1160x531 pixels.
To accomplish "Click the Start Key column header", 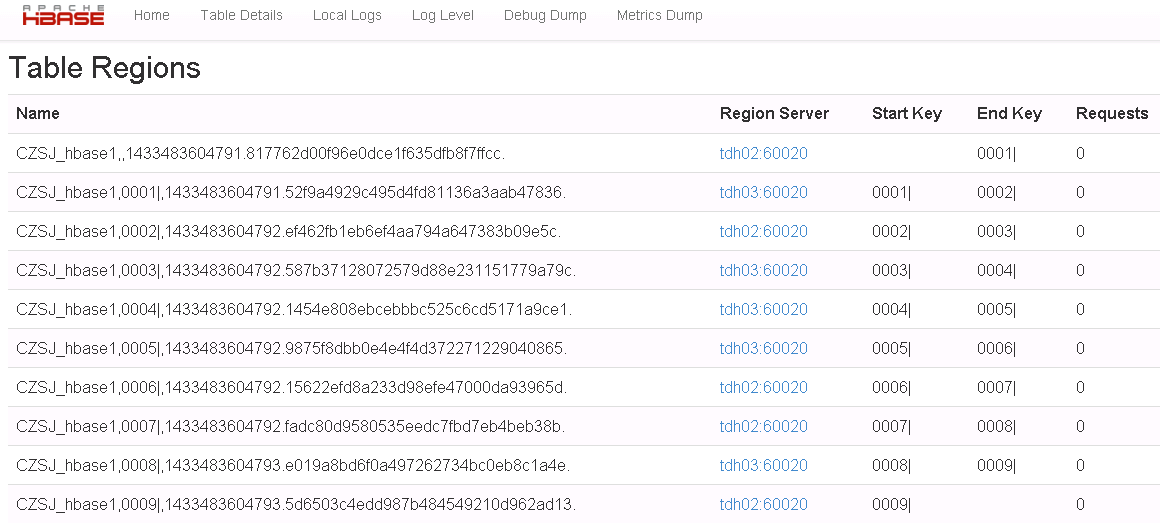I will (907, 113).
